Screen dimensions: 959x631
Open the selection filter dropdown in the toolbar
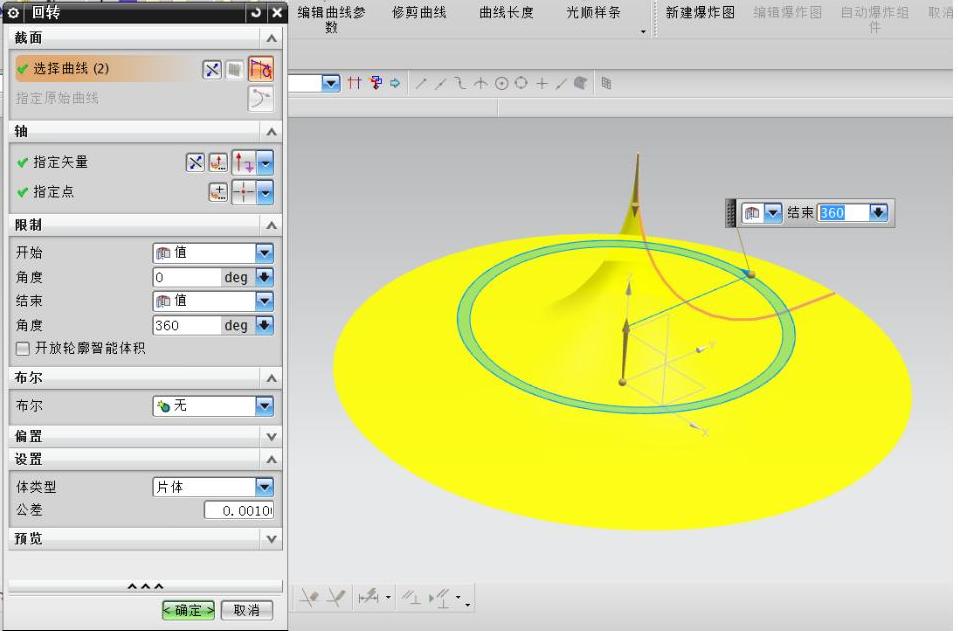330,83
